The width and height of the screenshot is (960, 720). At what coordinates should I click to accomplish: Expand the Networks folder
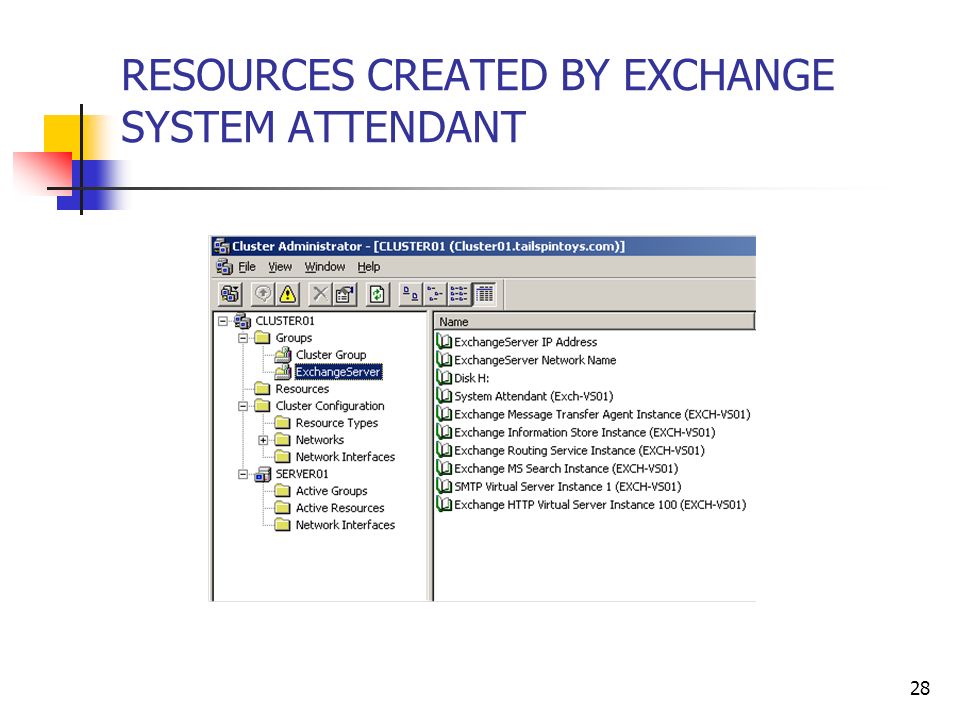pyautogui.click(x=263, y=440)
